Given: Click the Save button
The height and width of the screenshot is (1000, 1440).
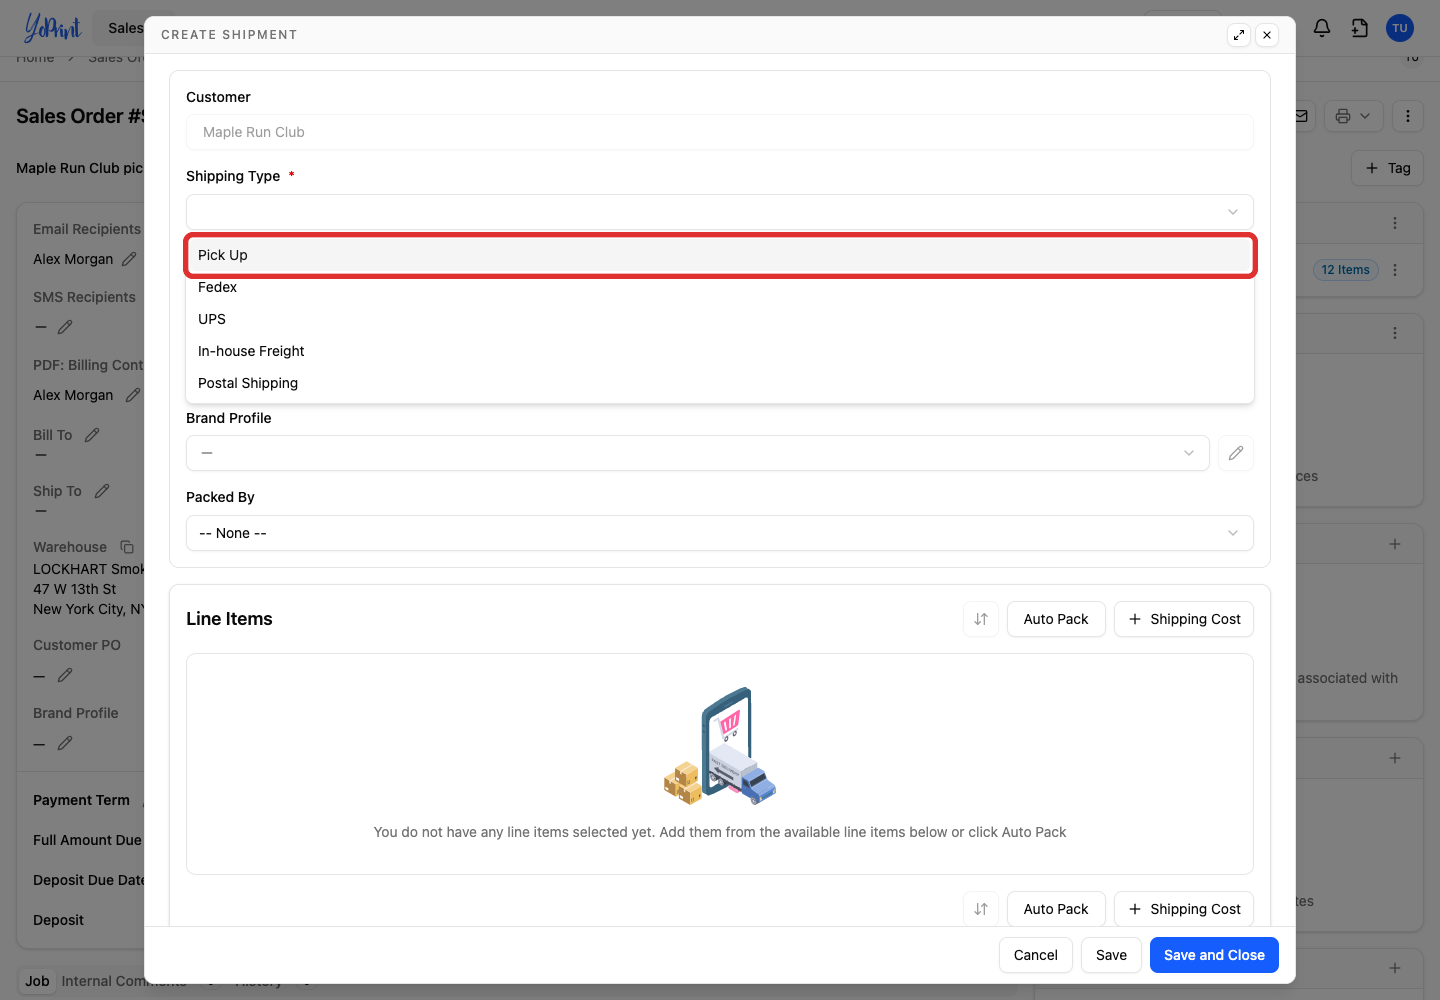Looking at the screenshot, I should pyautogui.click(x=1111, y=955).
